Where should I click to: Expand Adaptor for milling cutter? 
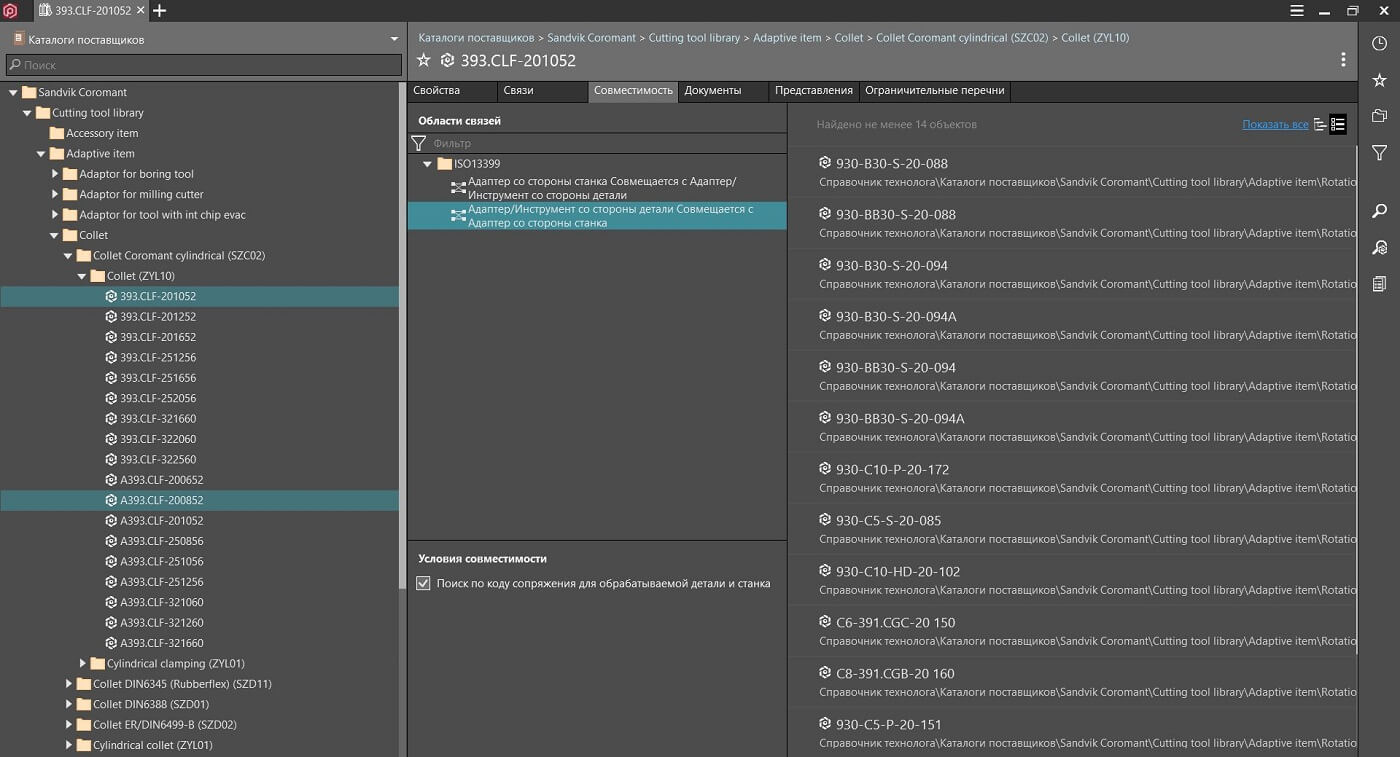[x=55, y=194]
